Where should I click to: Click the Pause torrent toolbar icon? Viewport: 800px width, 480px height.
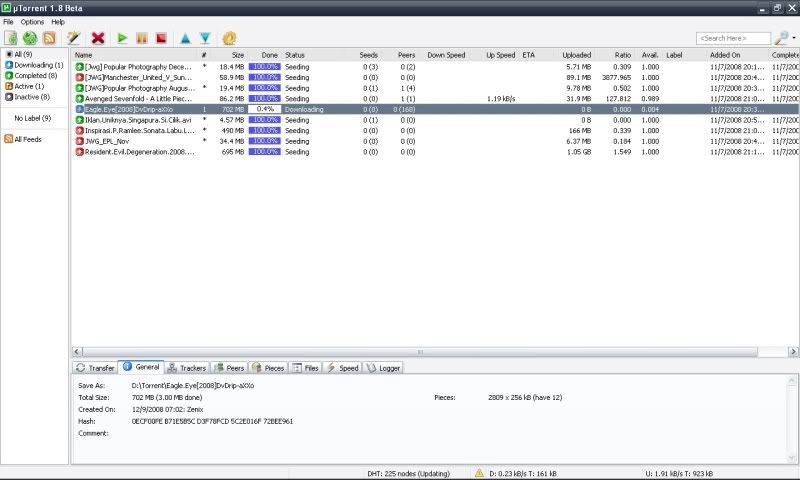point(141,38)
